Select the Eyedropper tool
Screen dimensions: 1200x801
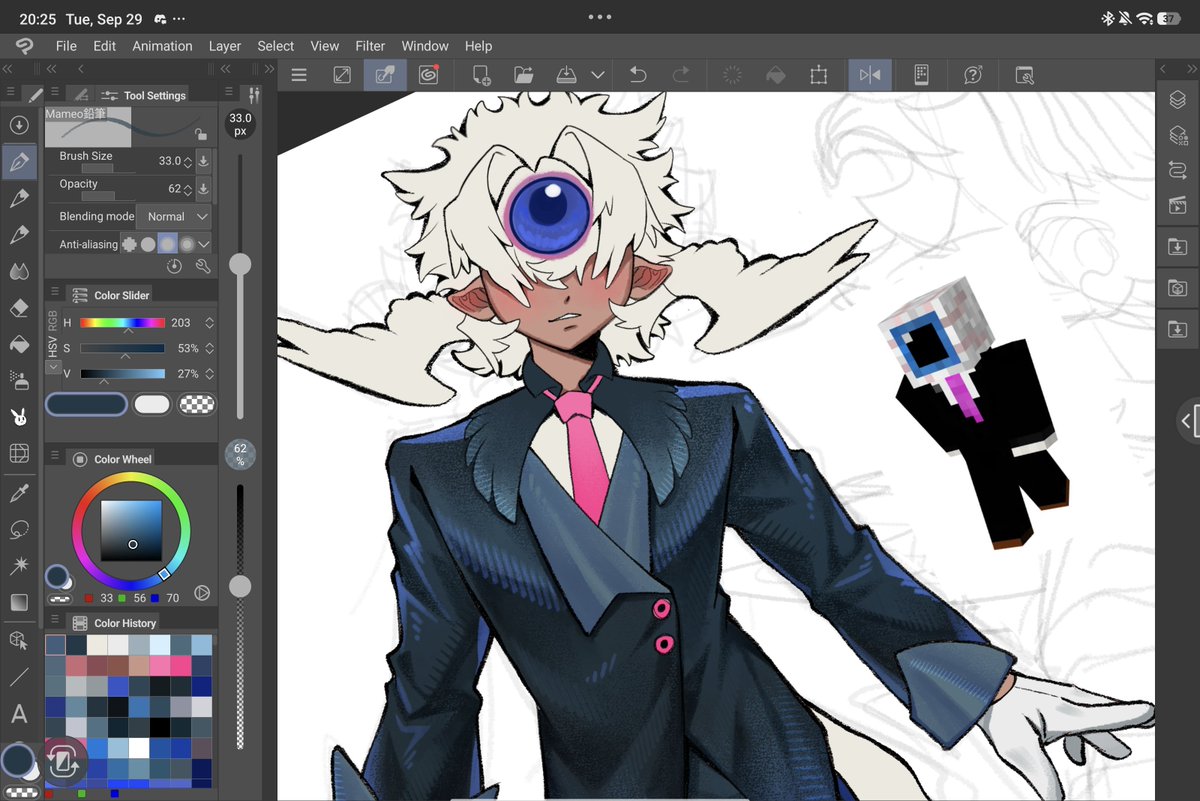(18, 493)
